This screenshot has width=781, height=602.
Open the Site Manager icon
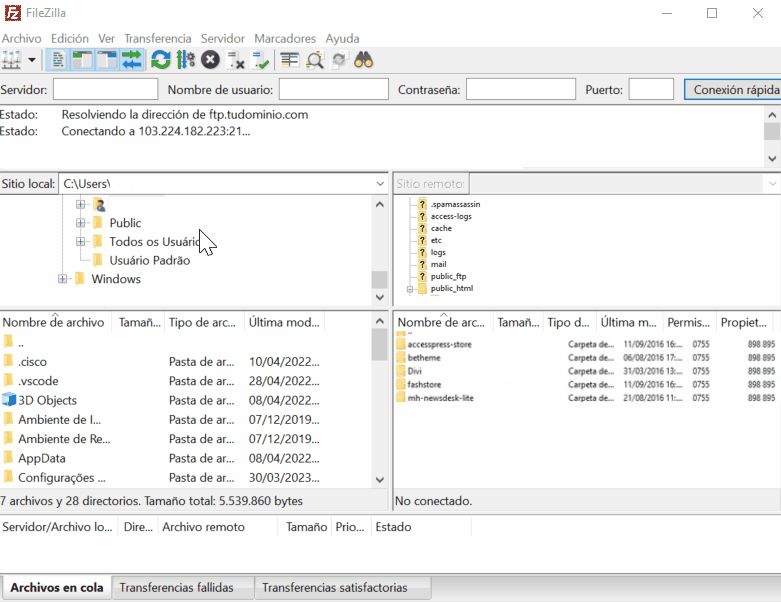tap(11, 60)
